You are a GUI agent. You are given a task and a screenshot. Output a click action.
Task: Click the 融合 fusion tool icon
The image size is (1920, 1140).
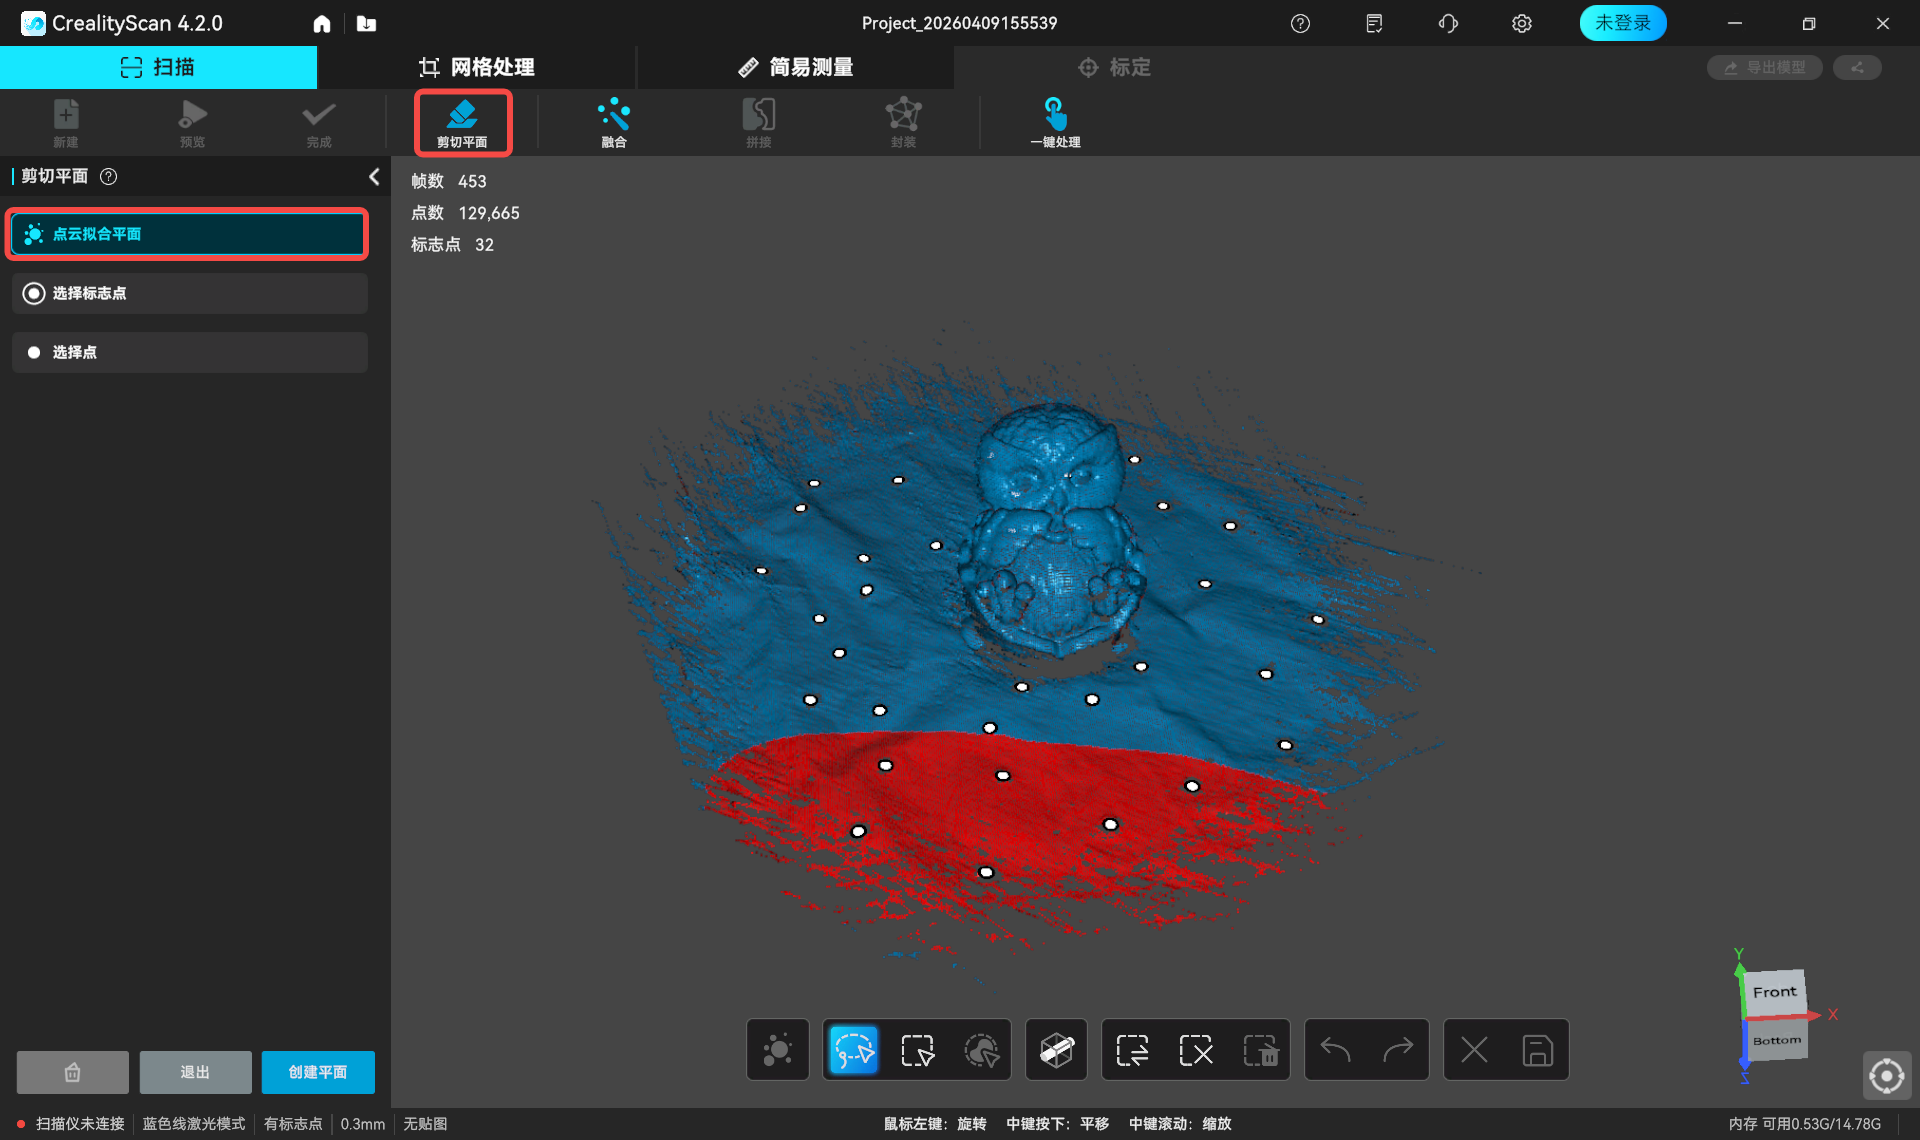[x=613, y=122]
